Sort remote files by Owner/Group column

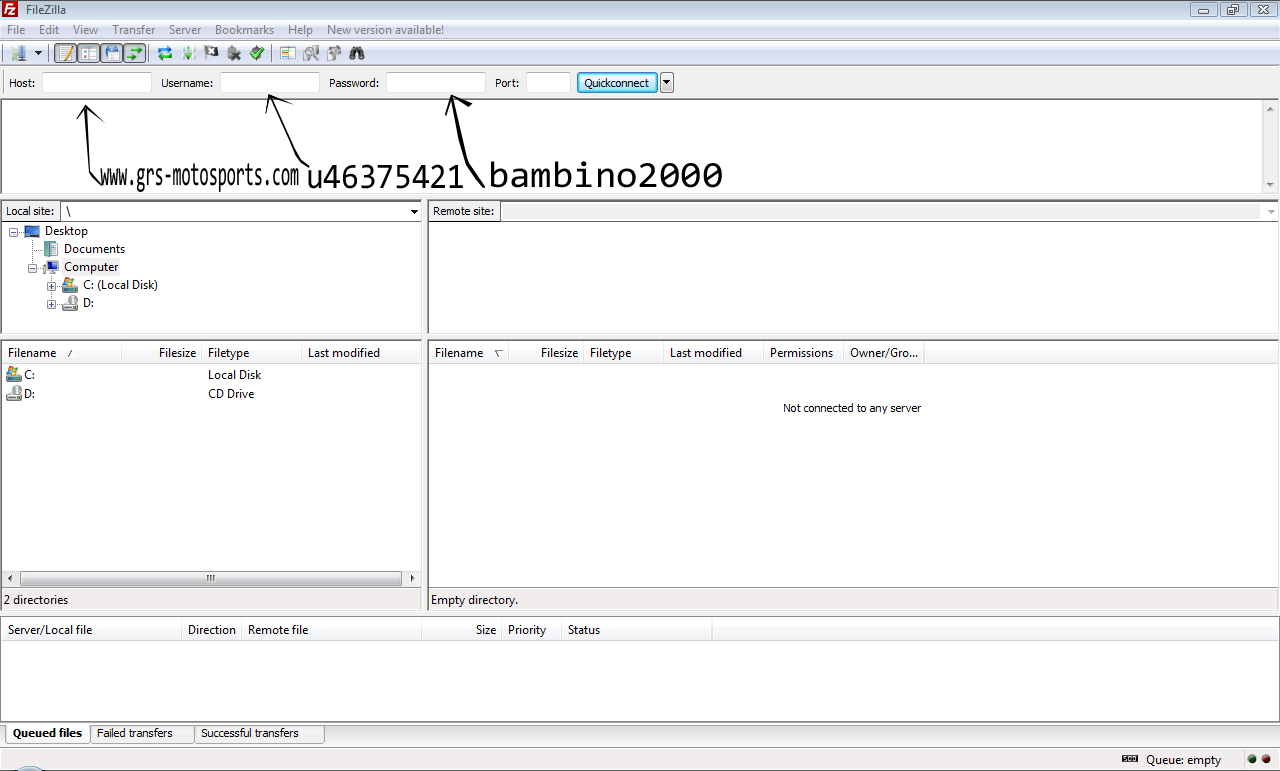(883, 353)
